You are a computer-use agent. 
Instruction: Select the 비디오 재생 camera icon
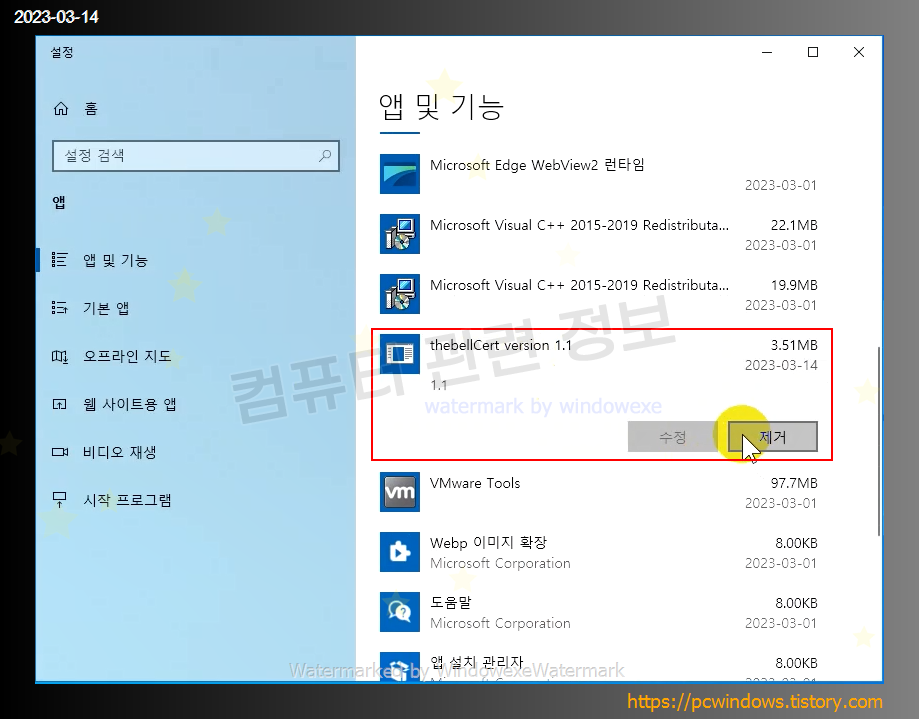[x=60, y=452]
